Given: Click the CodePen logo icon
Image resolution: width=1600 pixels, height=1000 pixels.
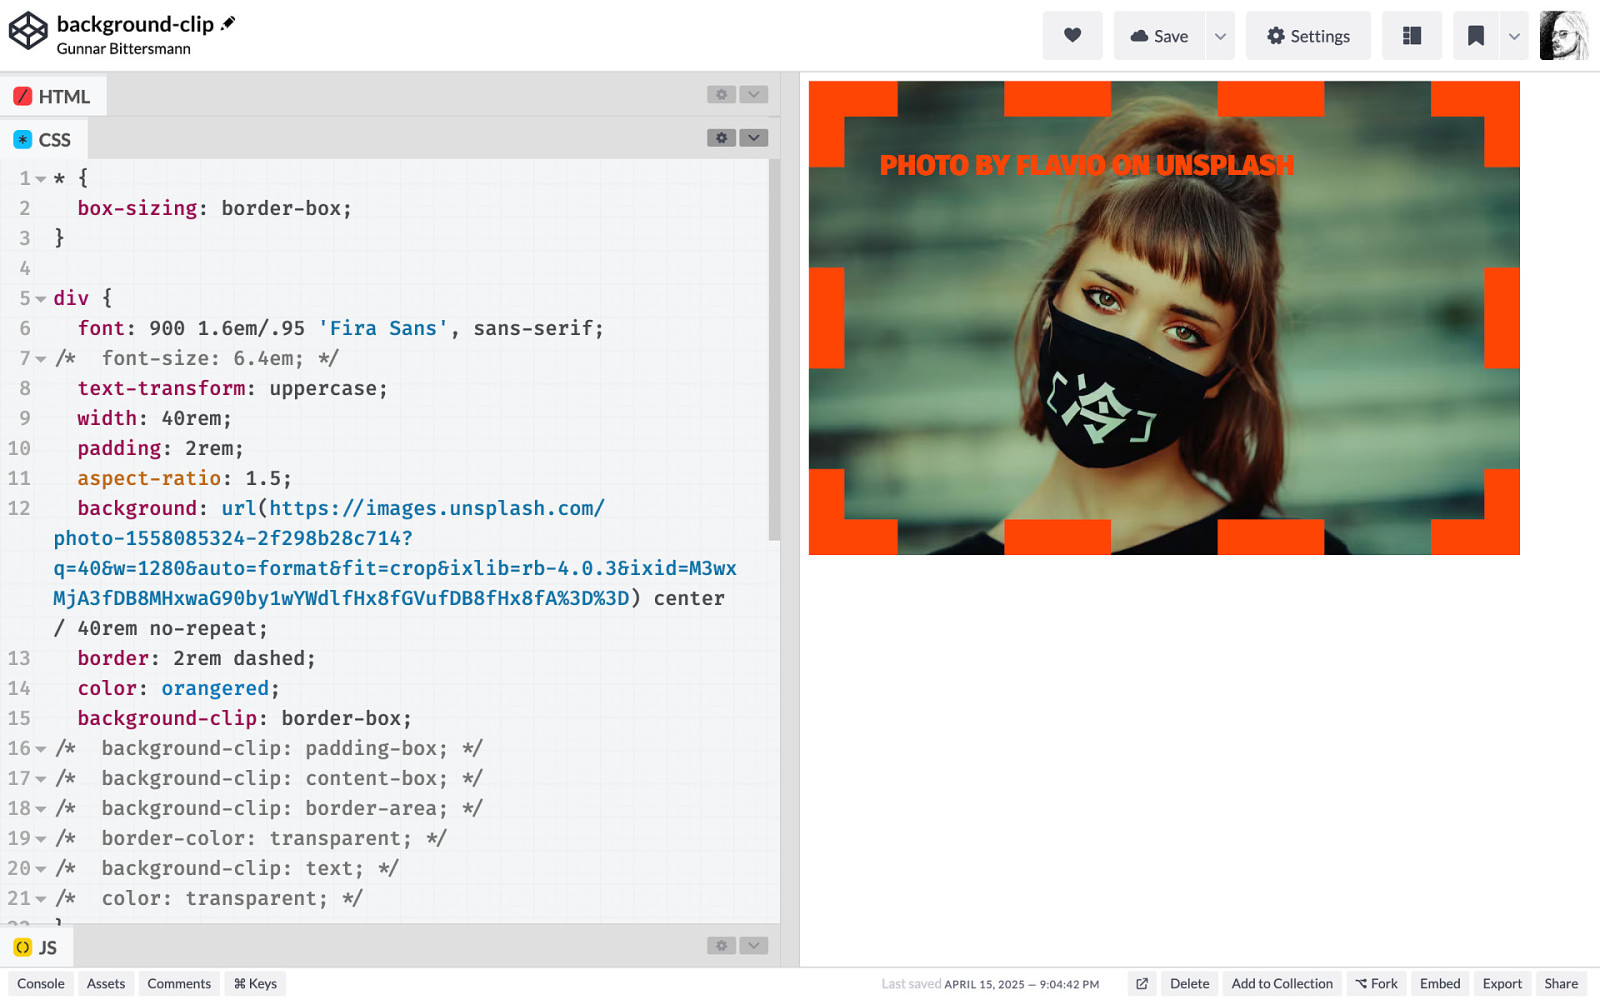Looking at the screenshot, I should tap(28, 31).
